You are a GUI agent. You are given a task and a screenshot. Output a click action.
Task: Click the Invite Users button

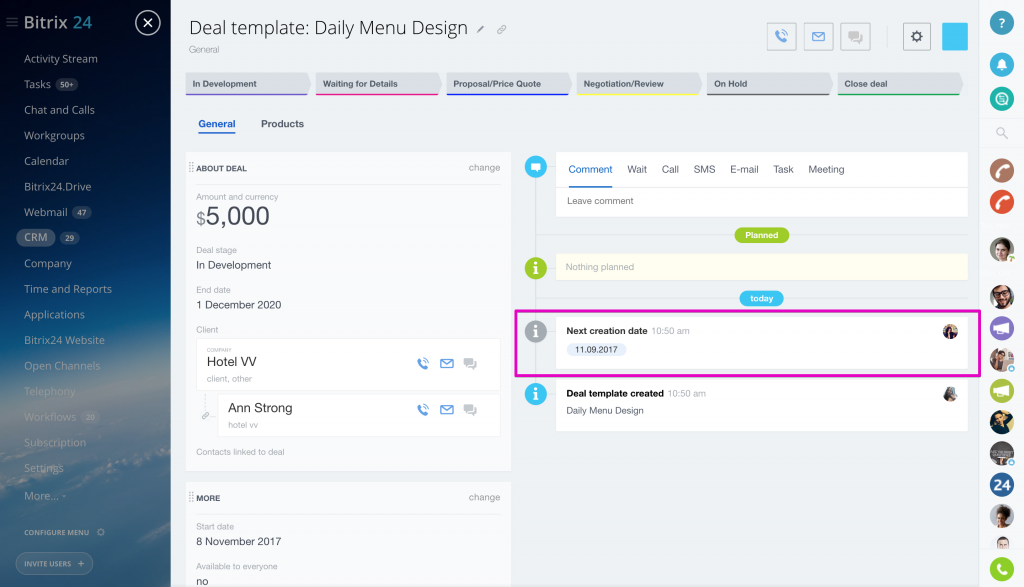pyautogui.click(x=54, y=563)
